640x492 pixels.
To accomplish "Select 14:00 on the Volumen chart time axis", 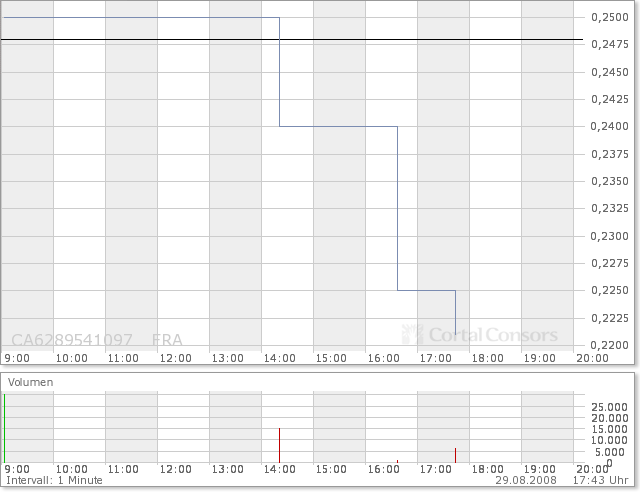I will 280,470.
